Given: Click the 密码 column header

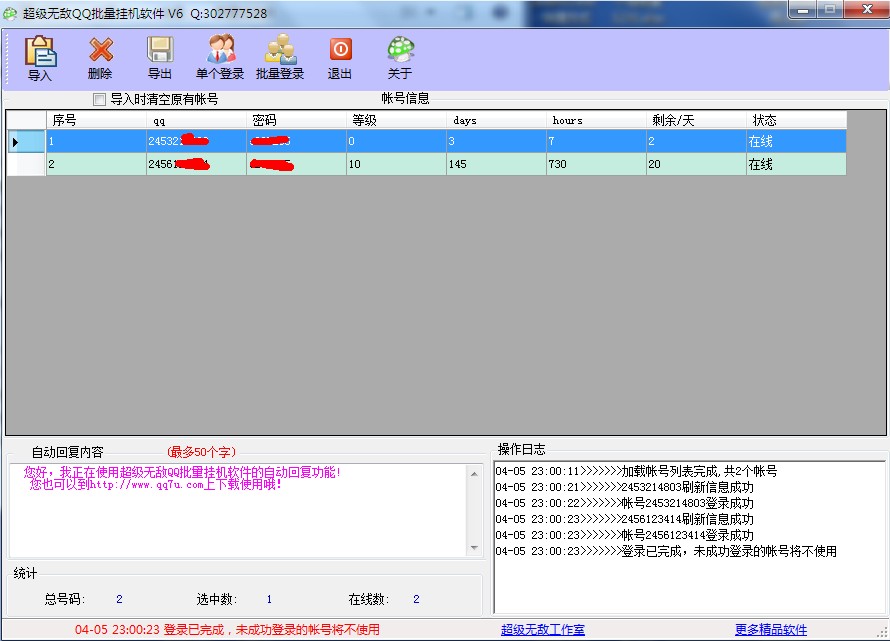Looking at the screenshot, I should (x=296, y=120).
